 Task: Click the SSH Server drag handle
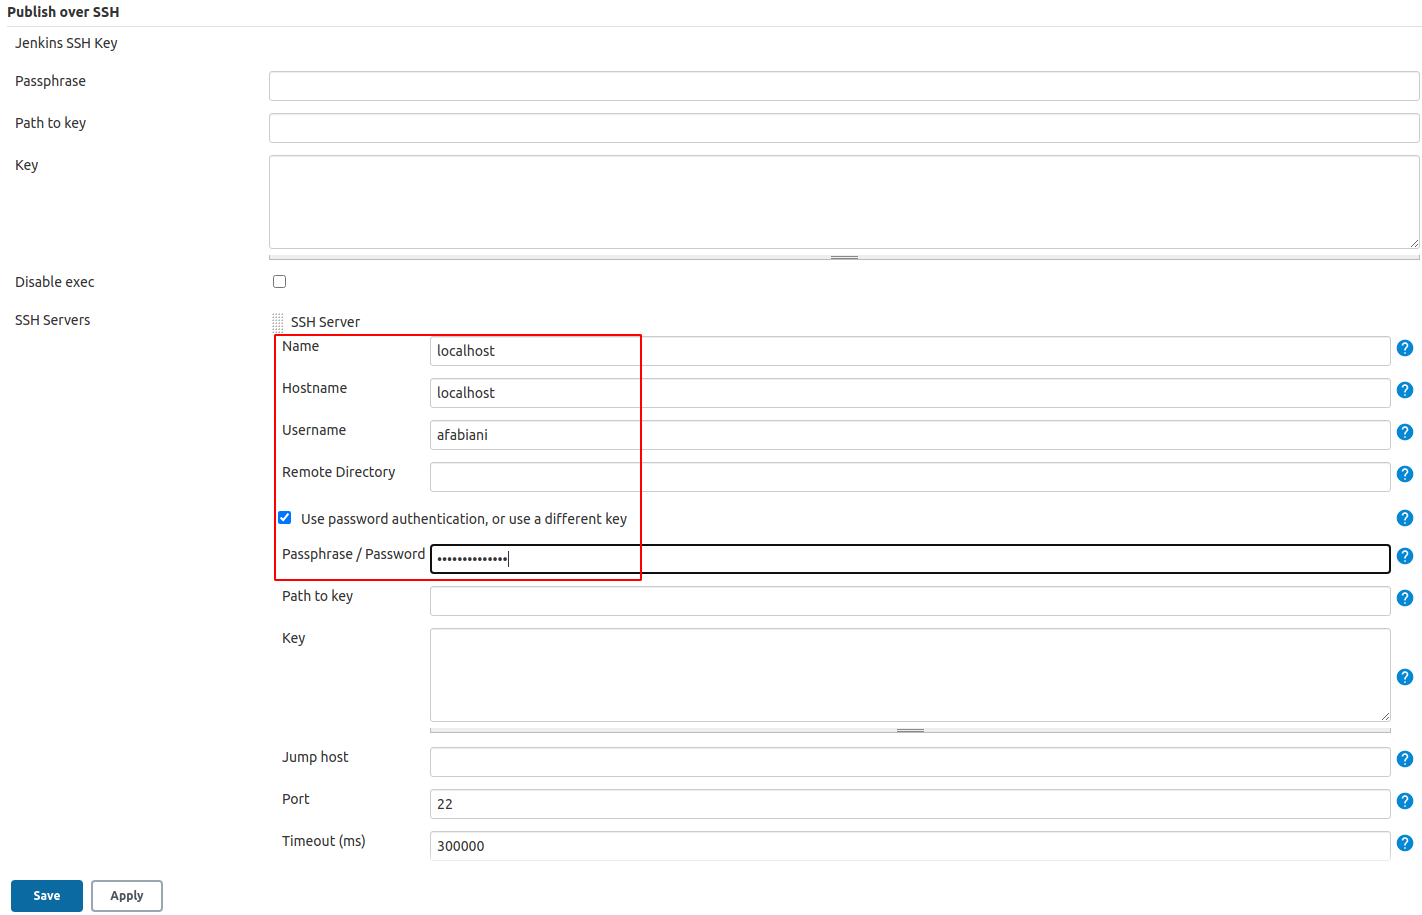[x=278, y=322]
